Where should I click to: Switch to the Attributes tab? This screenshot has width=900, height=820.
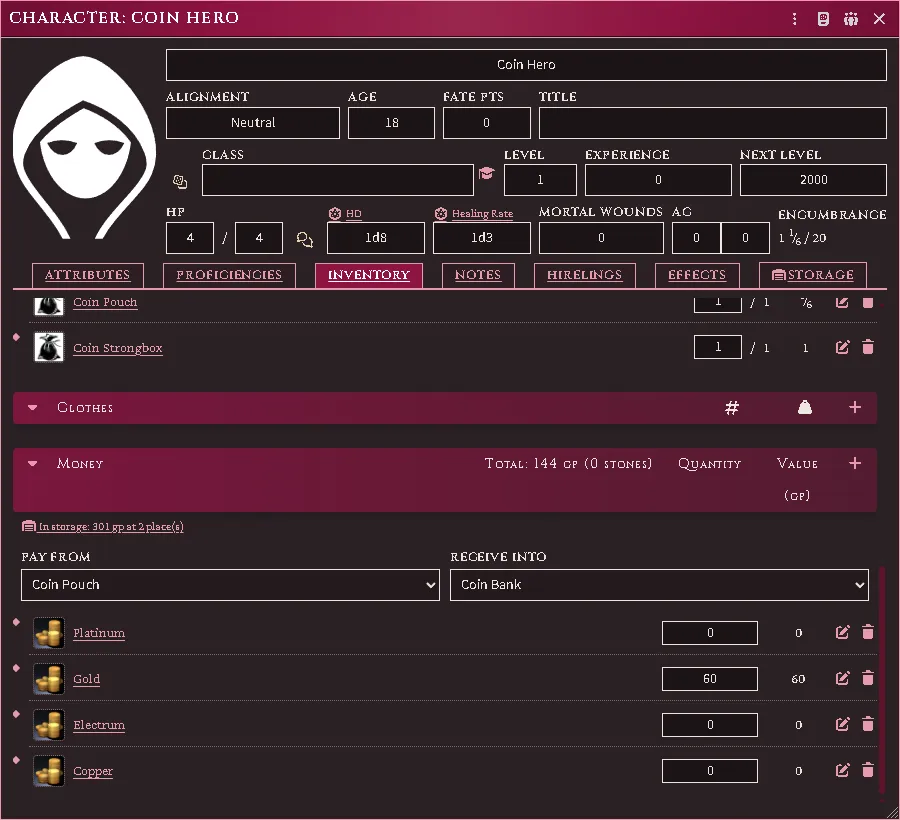click(x=87, y=275)
